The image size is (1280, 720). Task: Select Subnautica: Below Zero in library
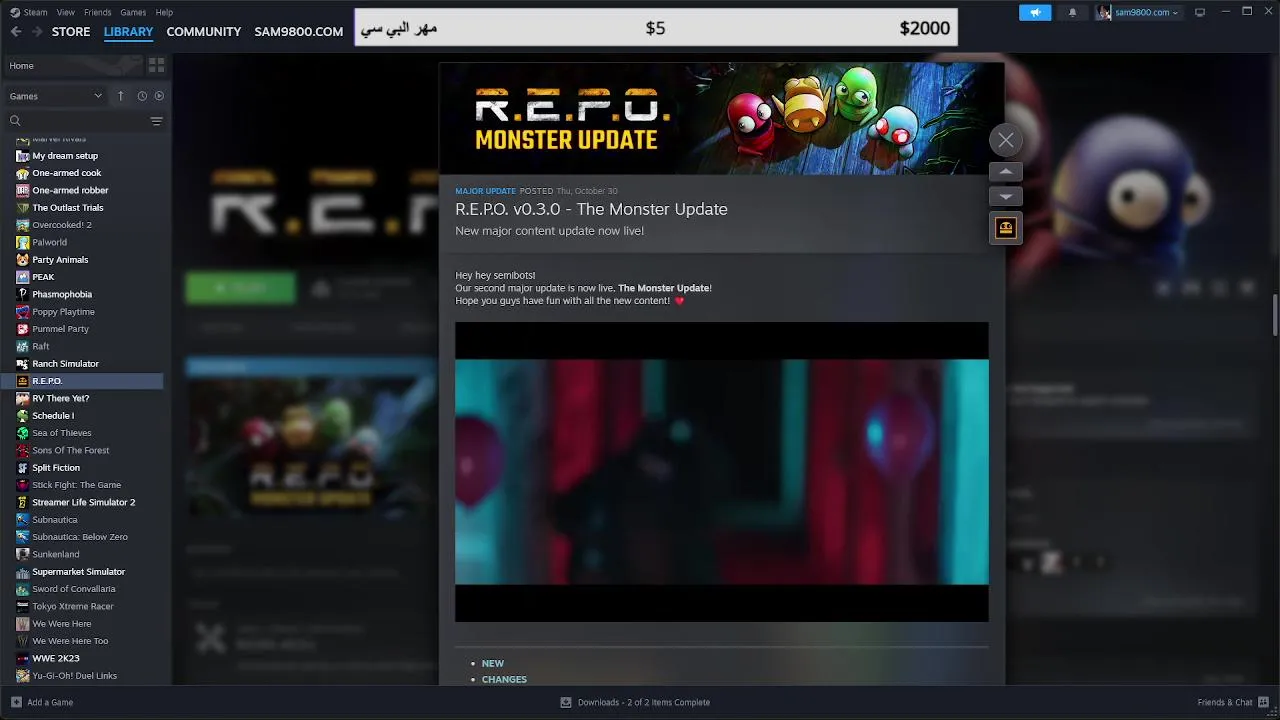tap(82, 537)
